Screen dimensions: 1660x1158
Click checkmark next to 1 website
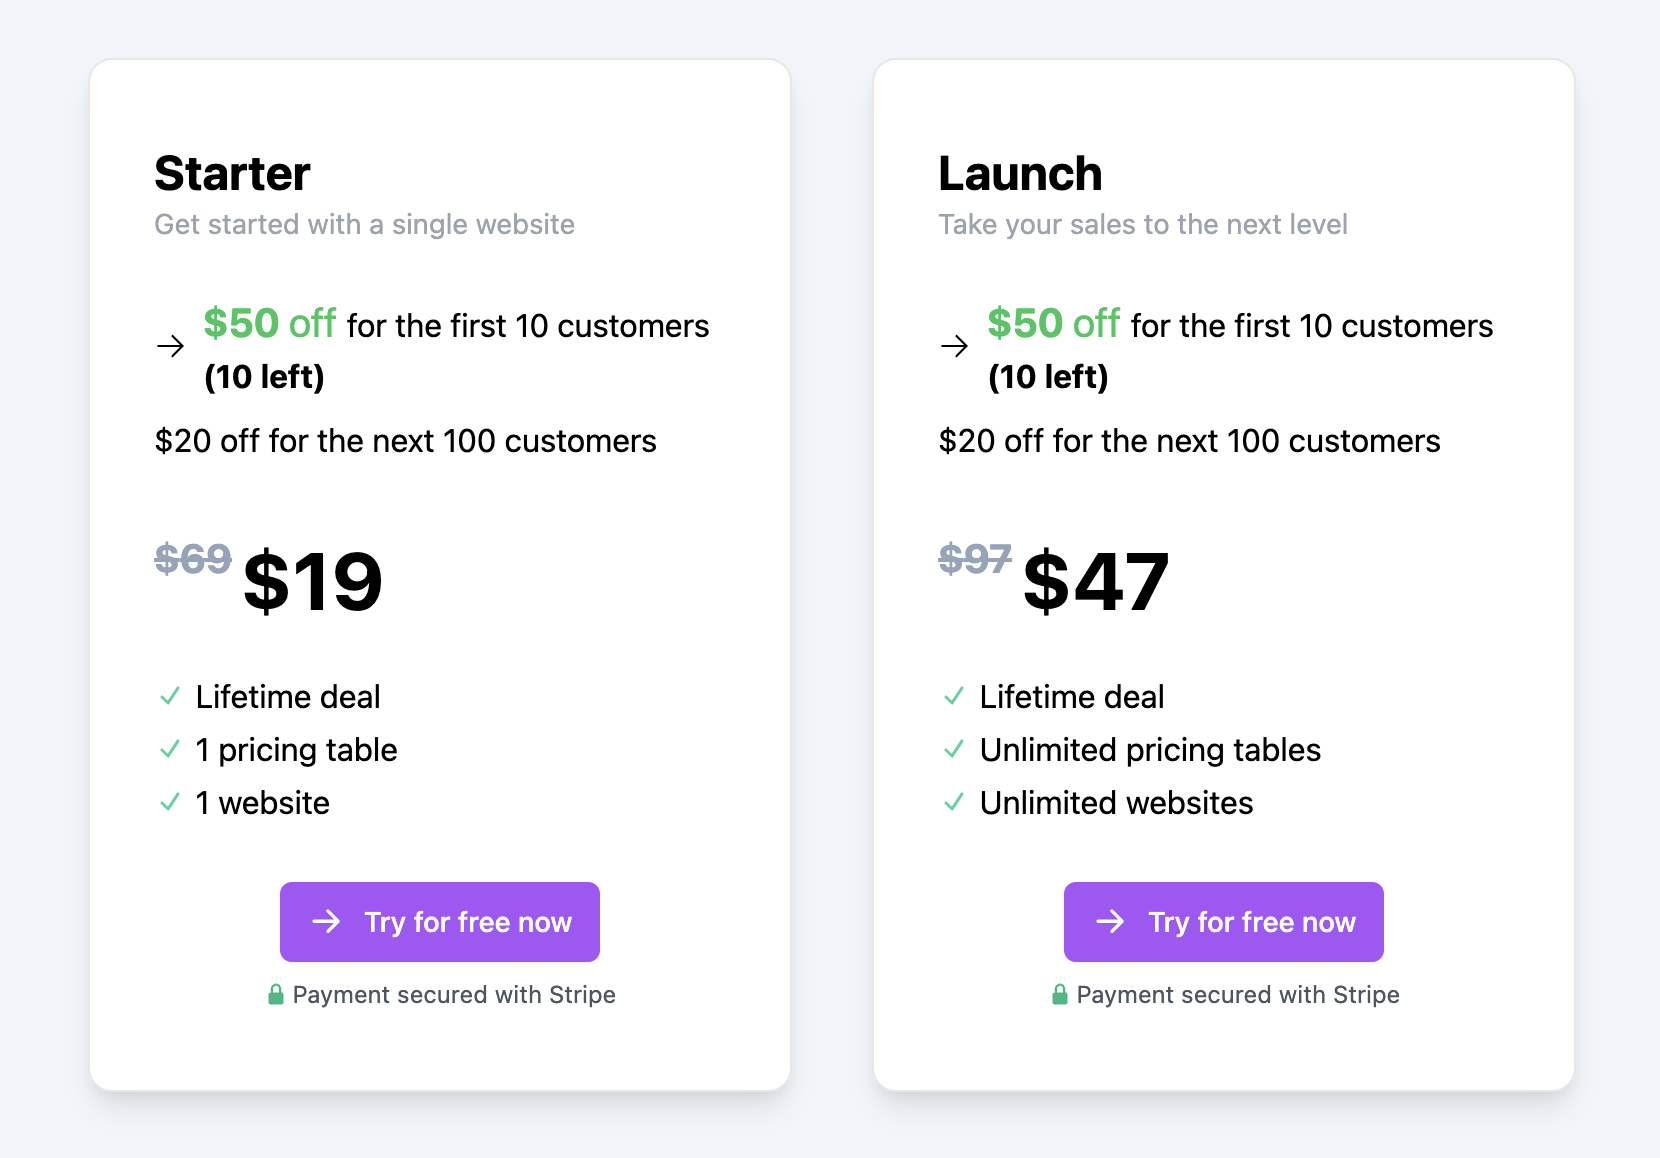[x=170, y=802]
